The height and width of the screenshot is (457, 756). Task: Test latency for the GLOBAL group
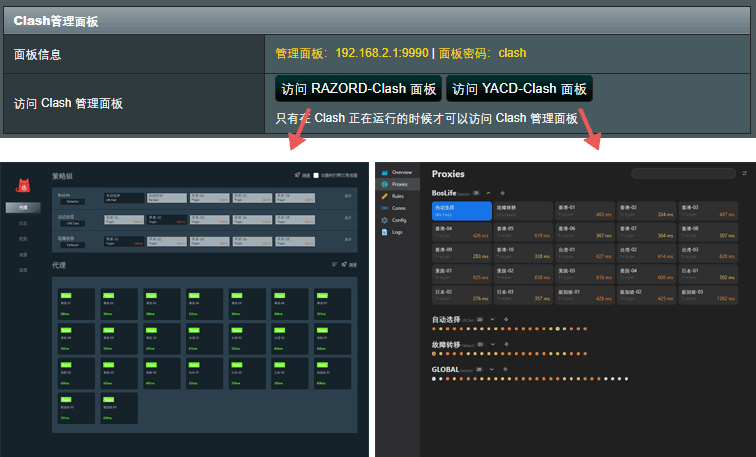click(506, 369)
